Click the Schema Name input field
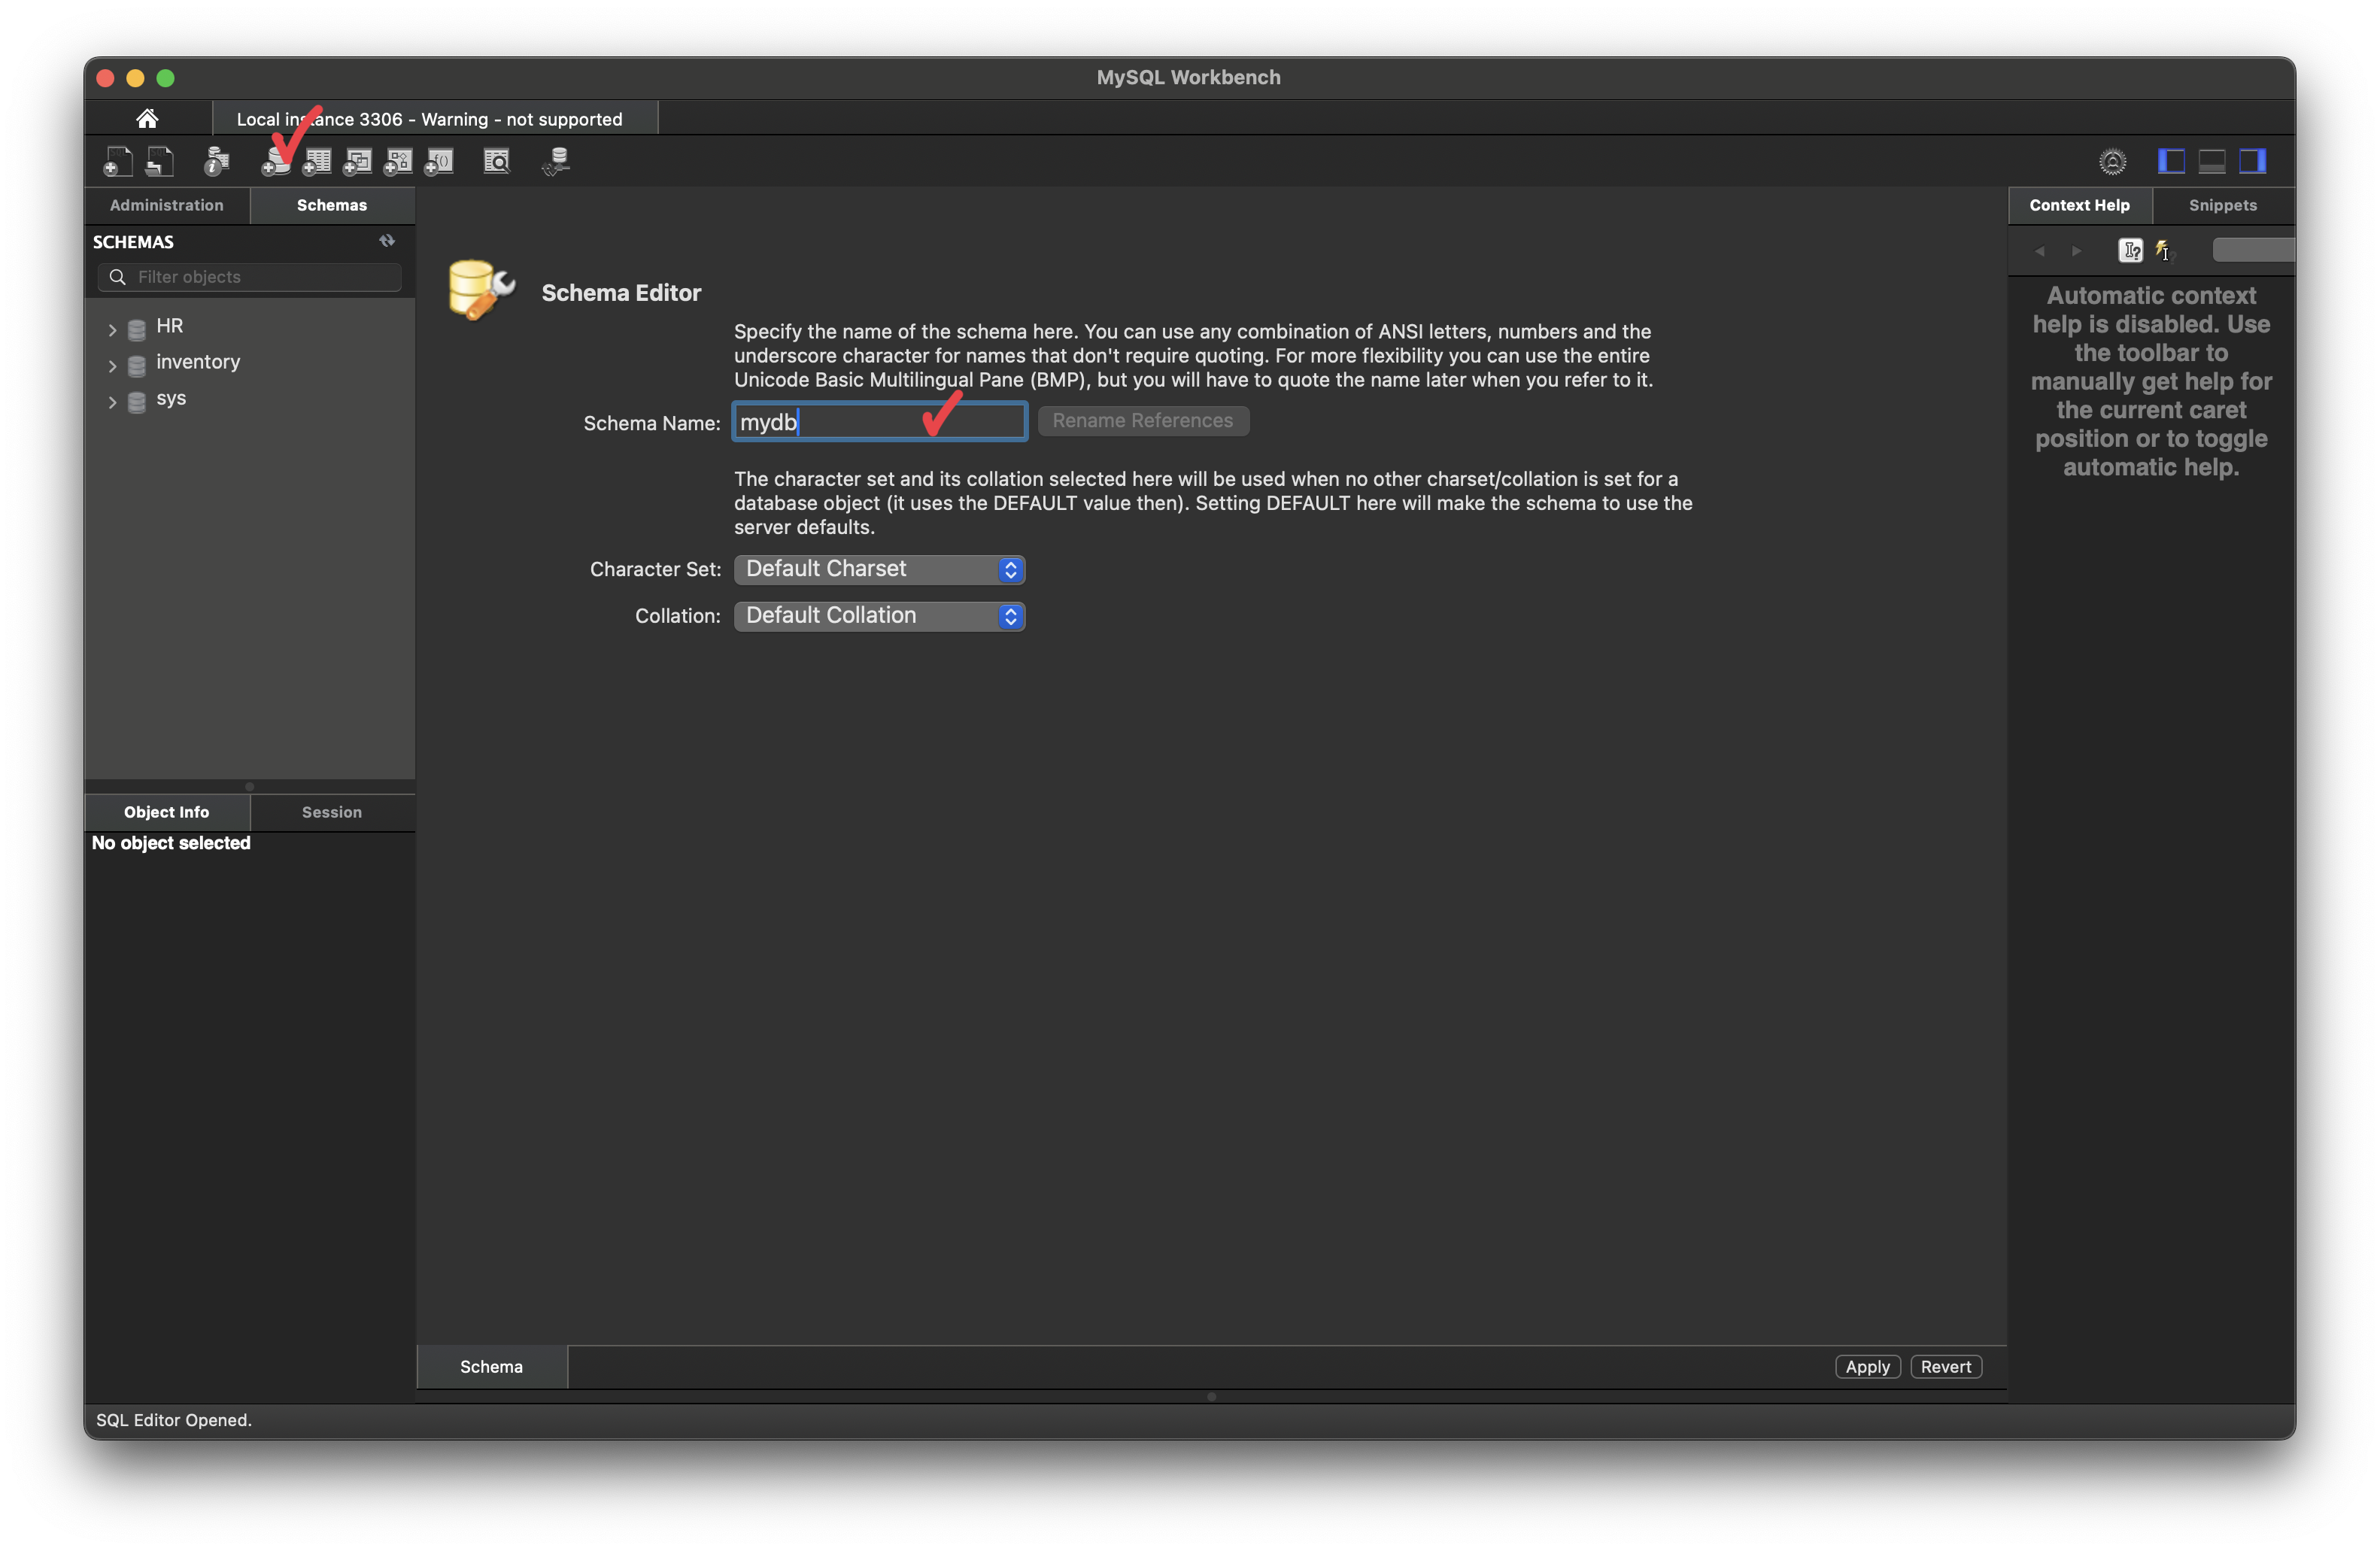This screenshot has height=1551, width=2380. click(879, 422)
